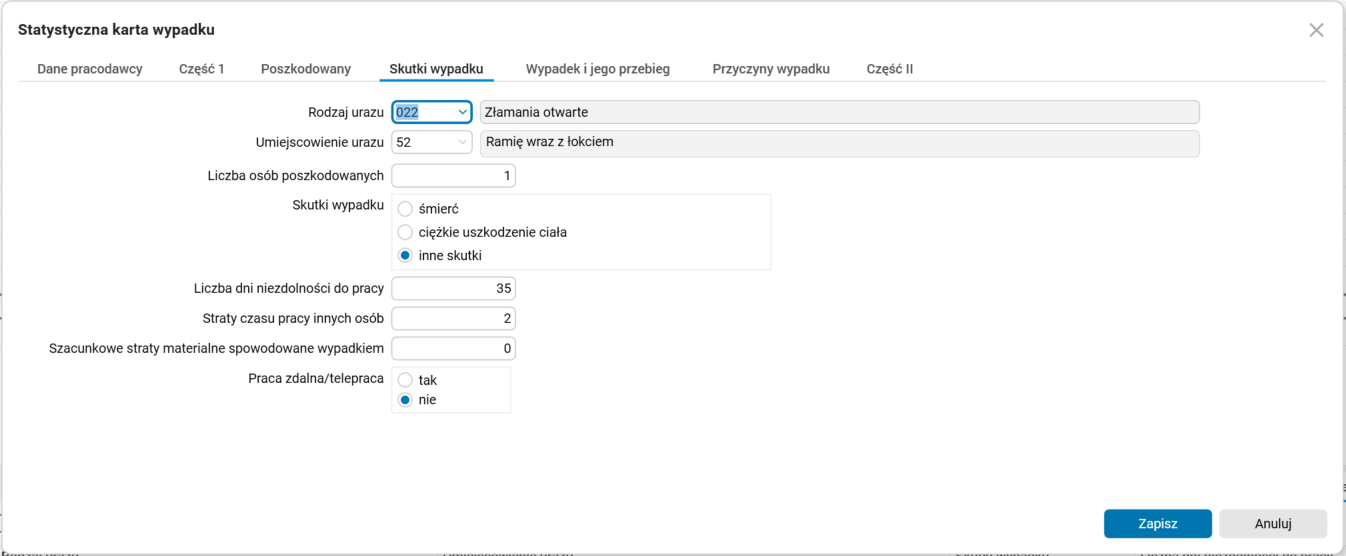Screen dimensions: 1346x556
Task: Select the śmierć radio option
Action: [x=405, y=209]
